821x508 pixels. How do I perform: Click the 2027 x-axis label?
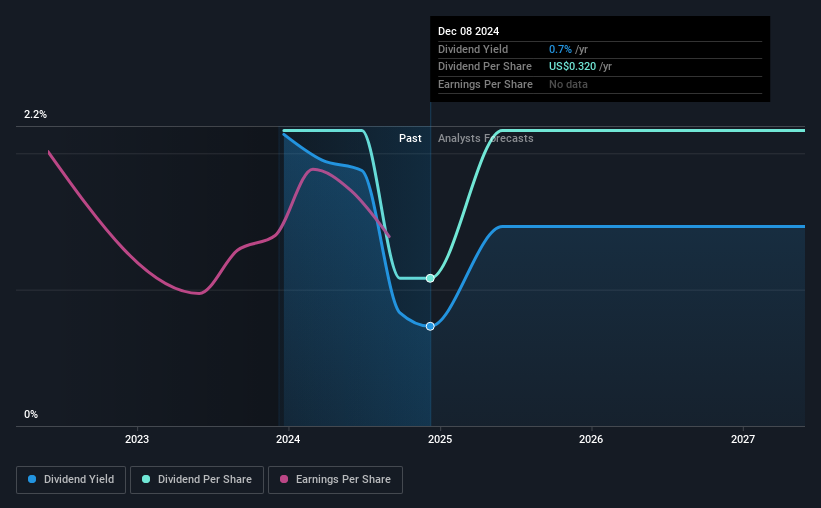click(x=743, y=439)
